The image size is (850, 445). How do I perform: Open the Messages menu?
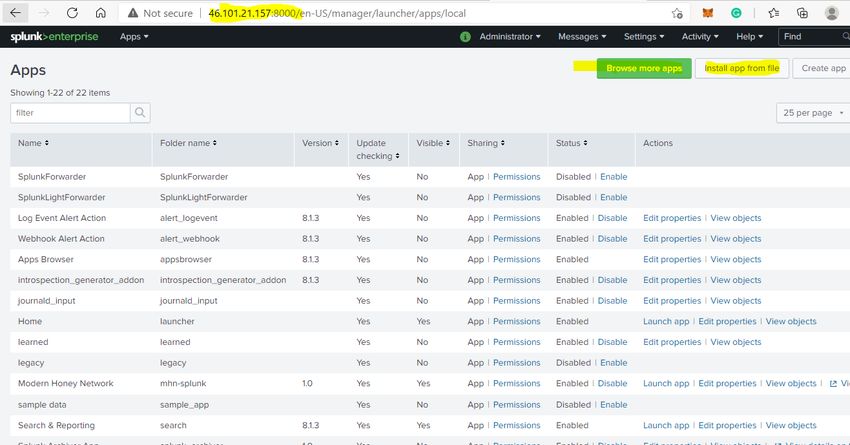pyautogui.click(x=582, y=36)
